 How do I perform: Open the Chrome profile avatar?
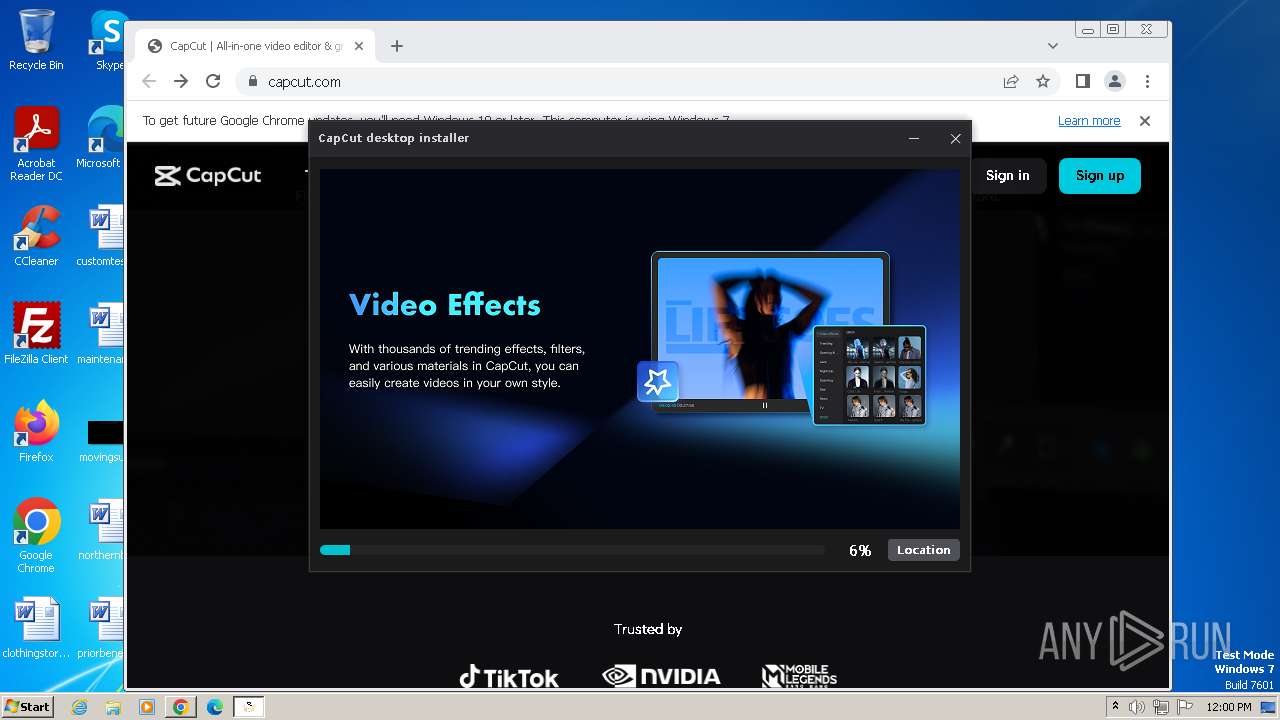pyautogui.click(x=1114, y=81)
